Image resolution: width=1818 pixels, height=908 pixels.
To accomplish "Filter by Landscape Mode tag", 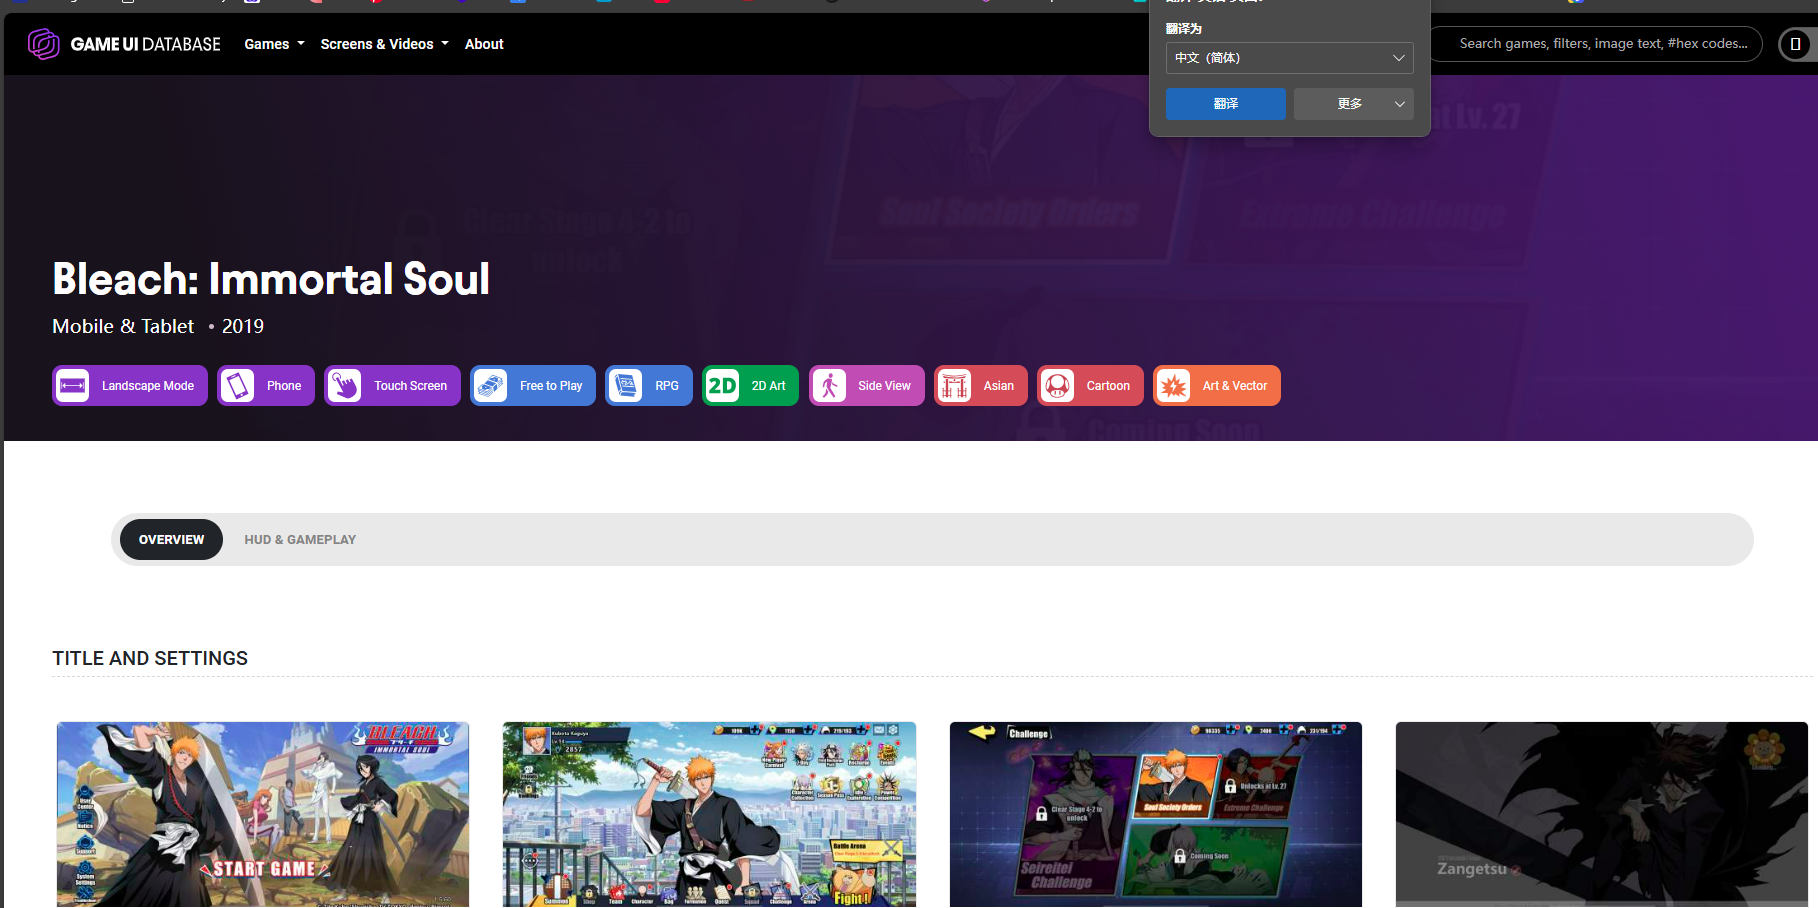I will tap(130, 386).
